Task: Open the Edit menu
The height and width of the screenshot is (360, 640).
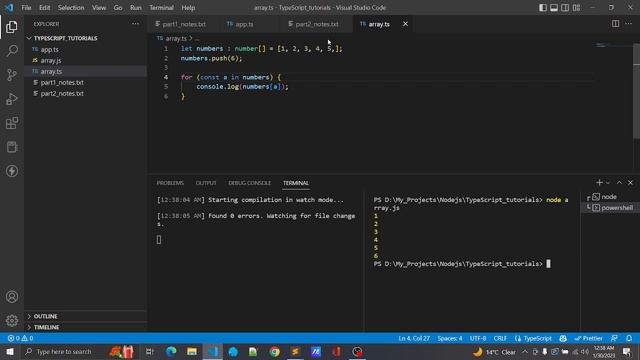Action: point(44,7)
